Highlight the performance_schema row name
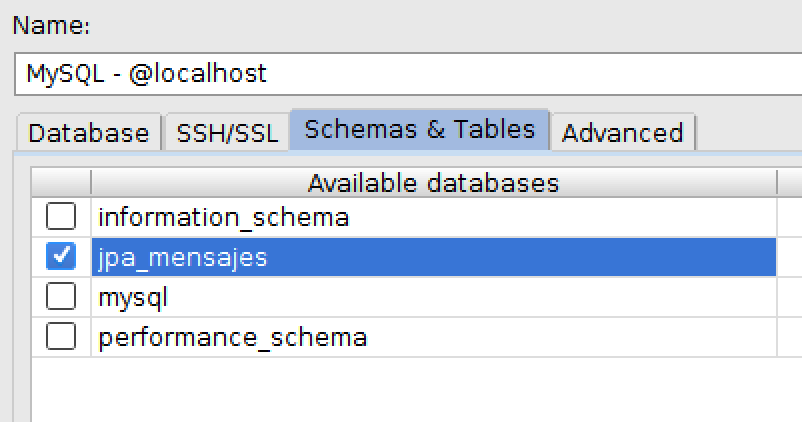Screen dimensions: 802x422 [x=233, y=338]
